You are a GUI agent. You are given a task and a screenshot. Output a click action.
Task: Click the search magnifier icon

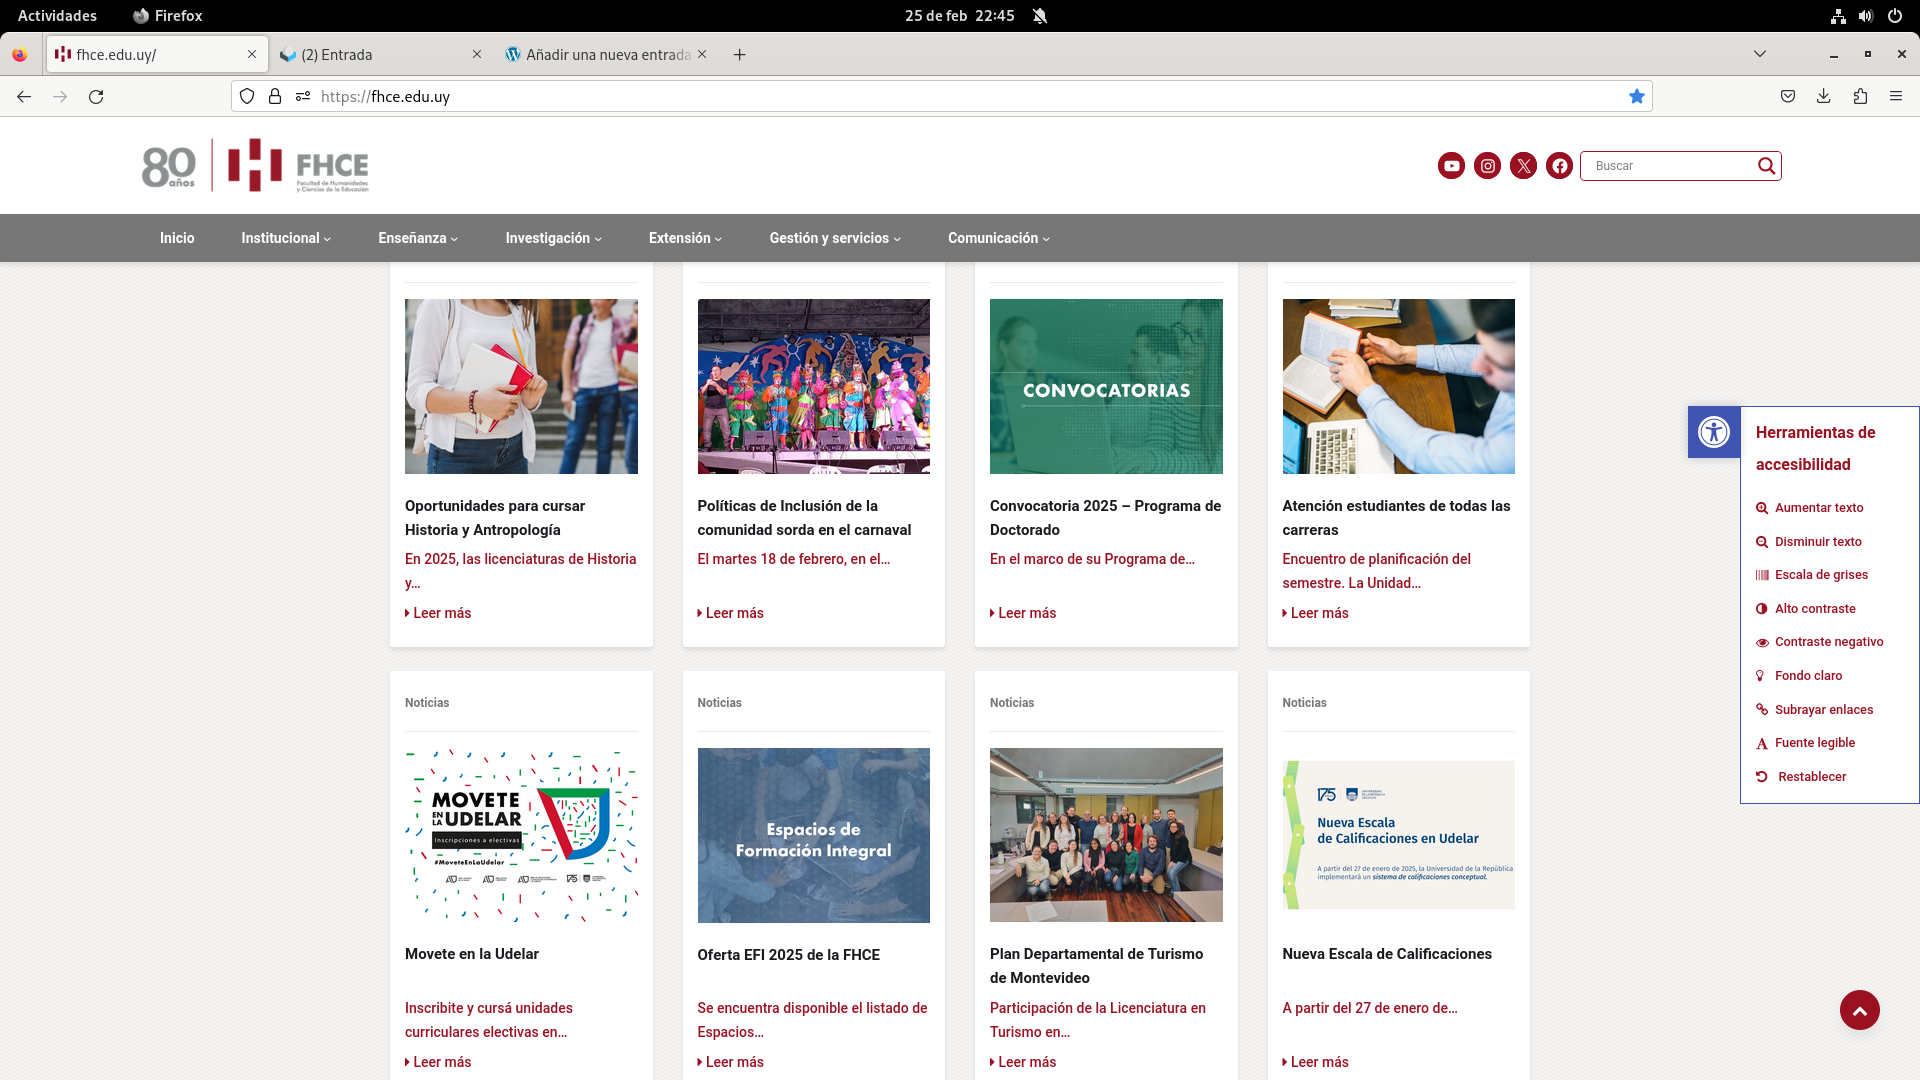click(1766, 166)
